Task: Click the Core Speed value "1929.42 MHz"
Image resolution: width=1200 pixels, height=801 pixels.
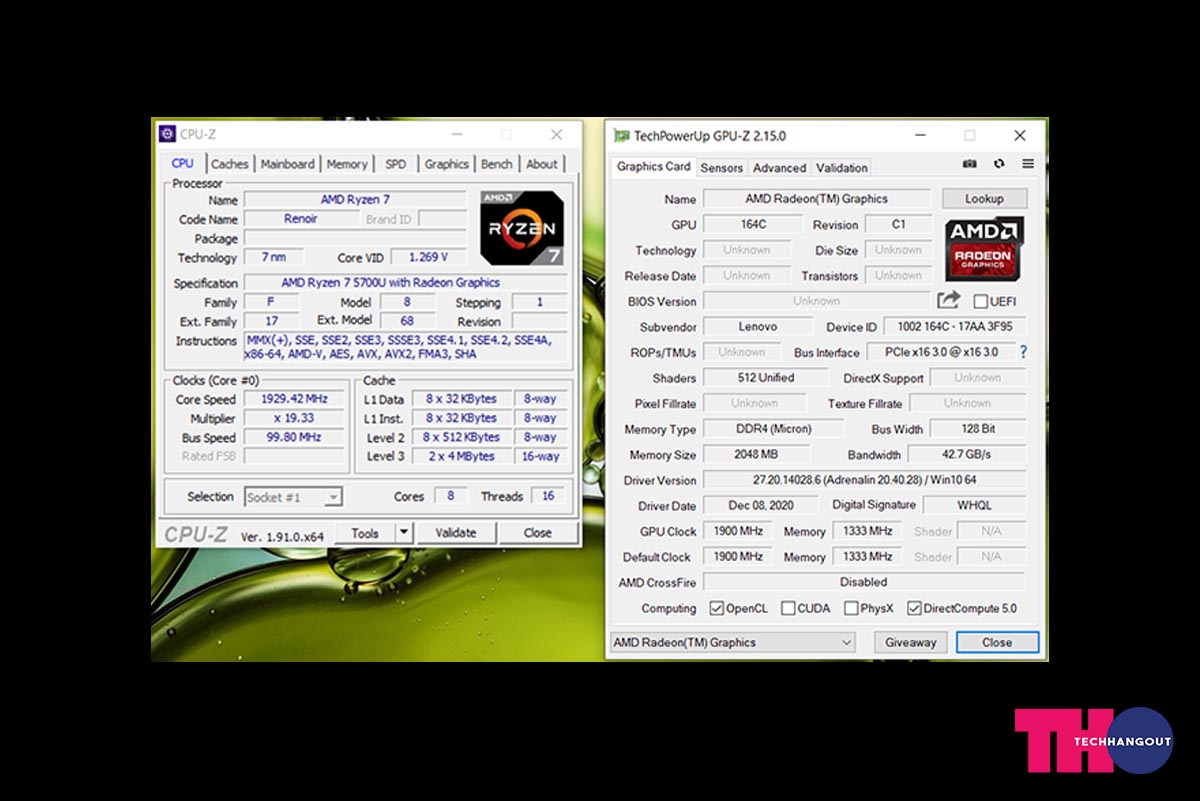Action: (295, 399)
